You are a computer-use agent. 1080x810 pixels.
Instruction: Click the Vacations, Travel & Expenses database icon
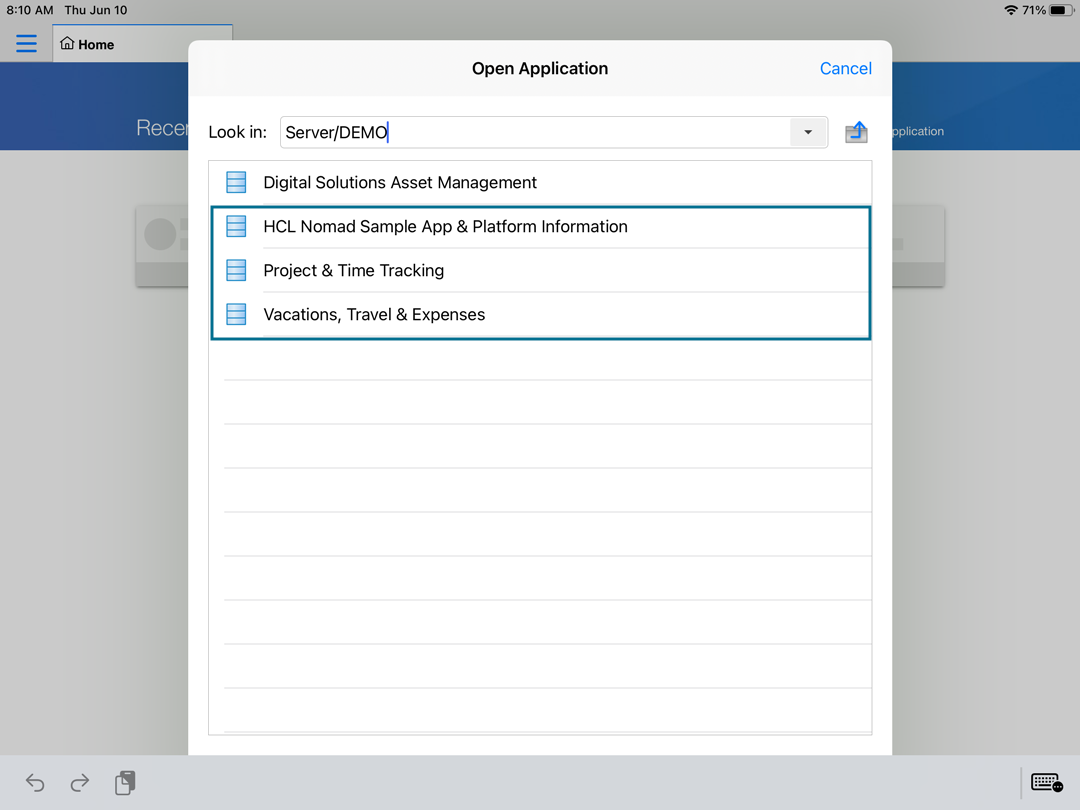(236, 315)
